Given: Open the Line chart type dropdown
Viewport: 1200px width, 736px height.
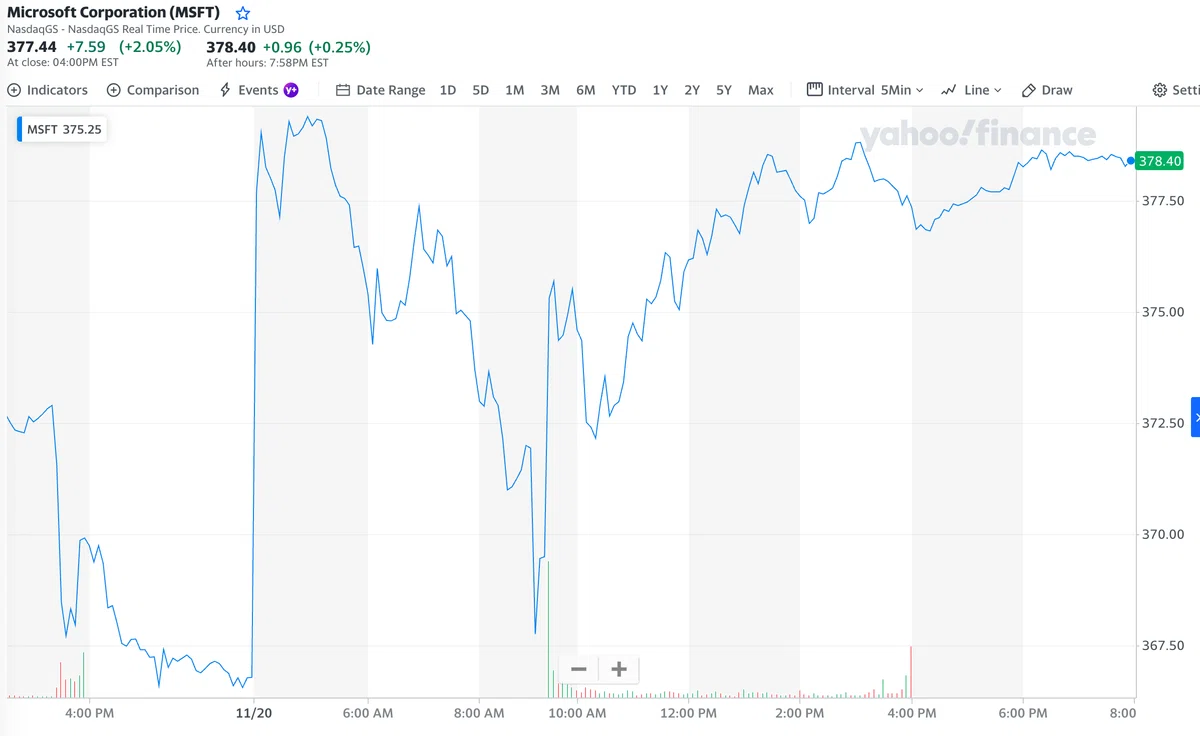Looking at the screenshot, I should tap(972, 90).
